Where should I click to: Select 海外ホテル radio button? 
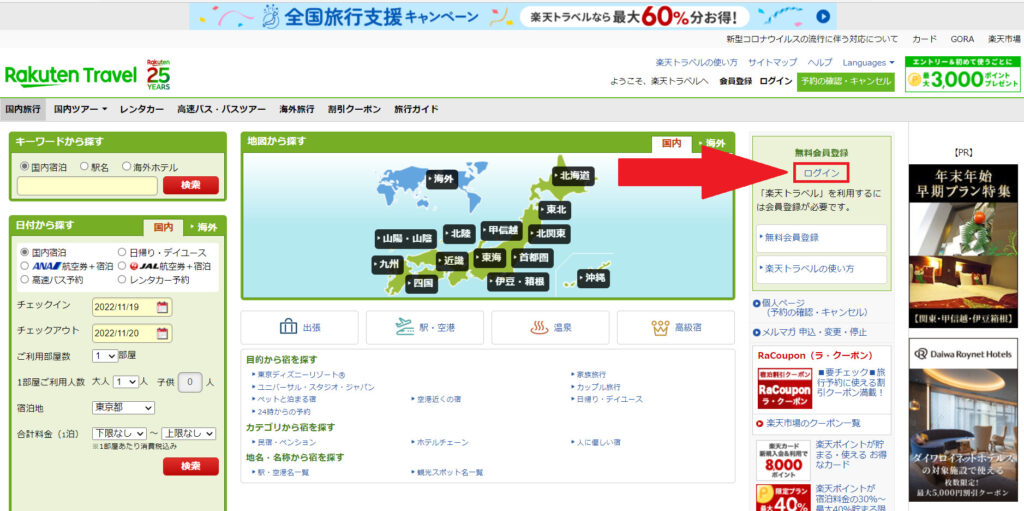pyautogui.click(x=127, y=167)
